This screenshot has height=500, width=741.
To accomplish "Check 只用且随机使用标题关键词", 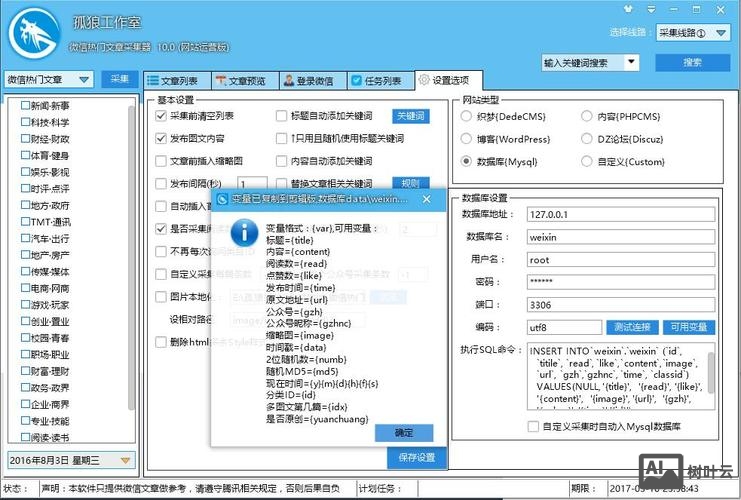I will 282,138.
